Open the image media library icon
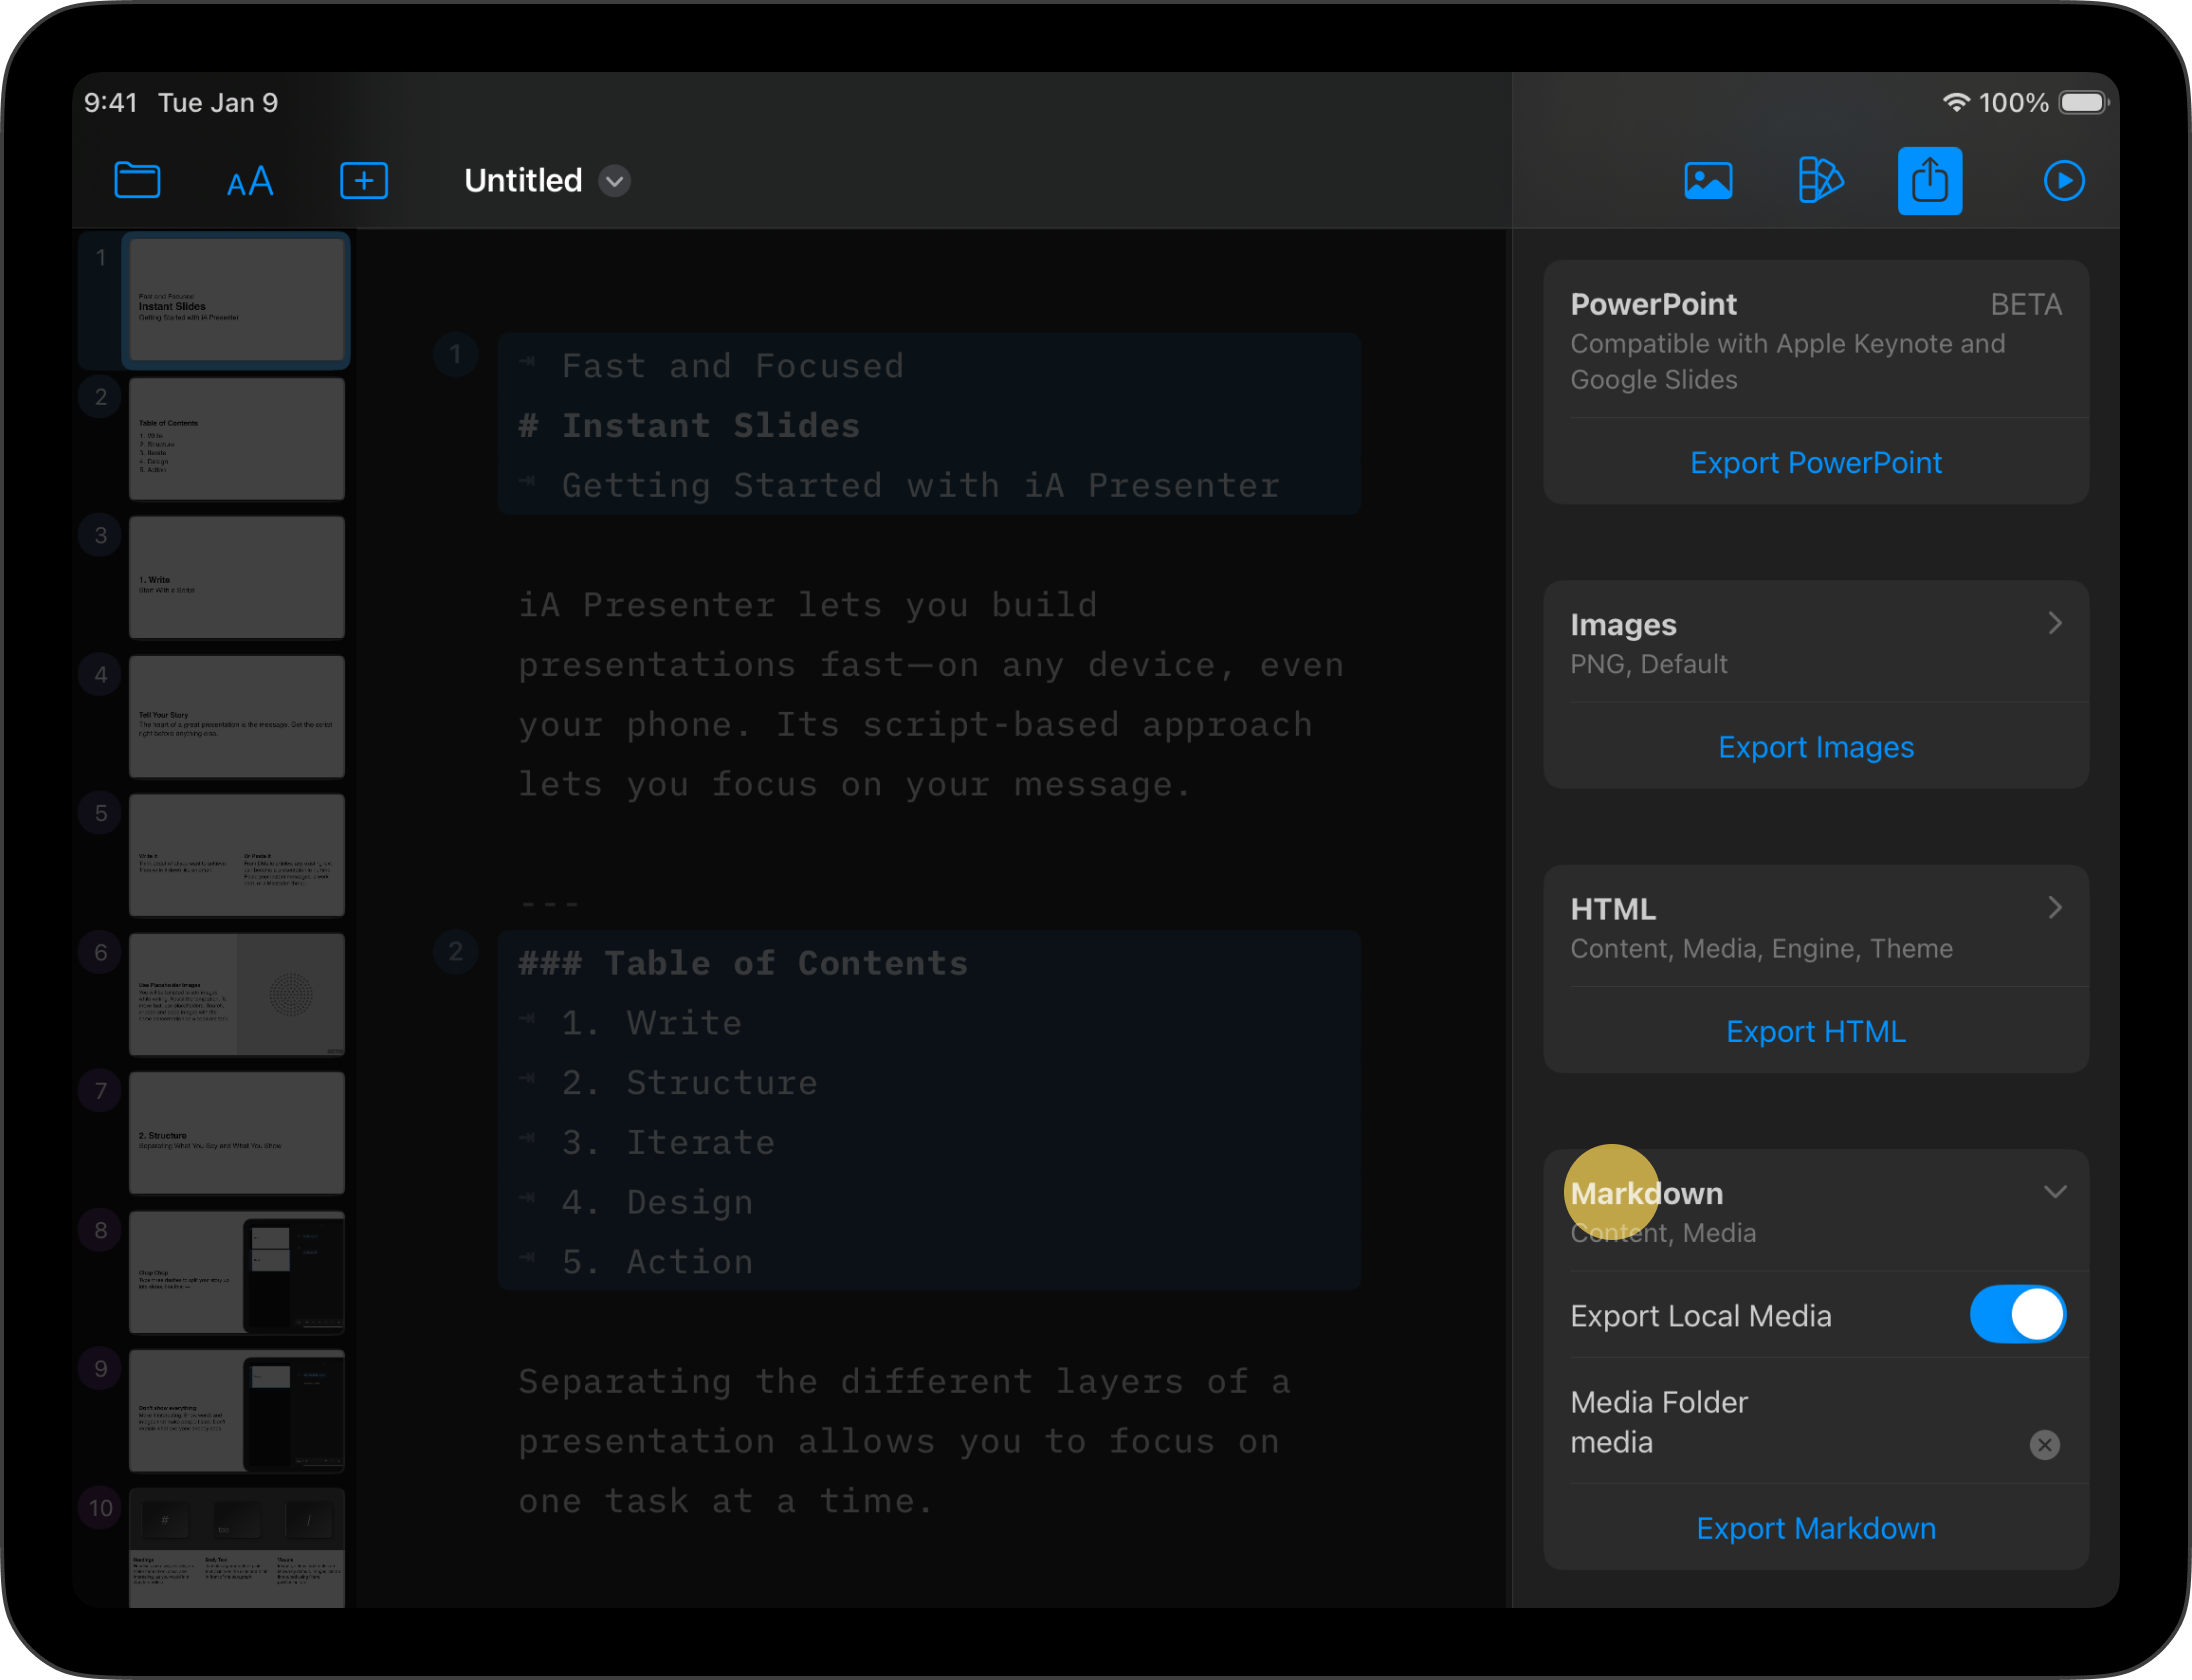 click(x=1708, y=181)
